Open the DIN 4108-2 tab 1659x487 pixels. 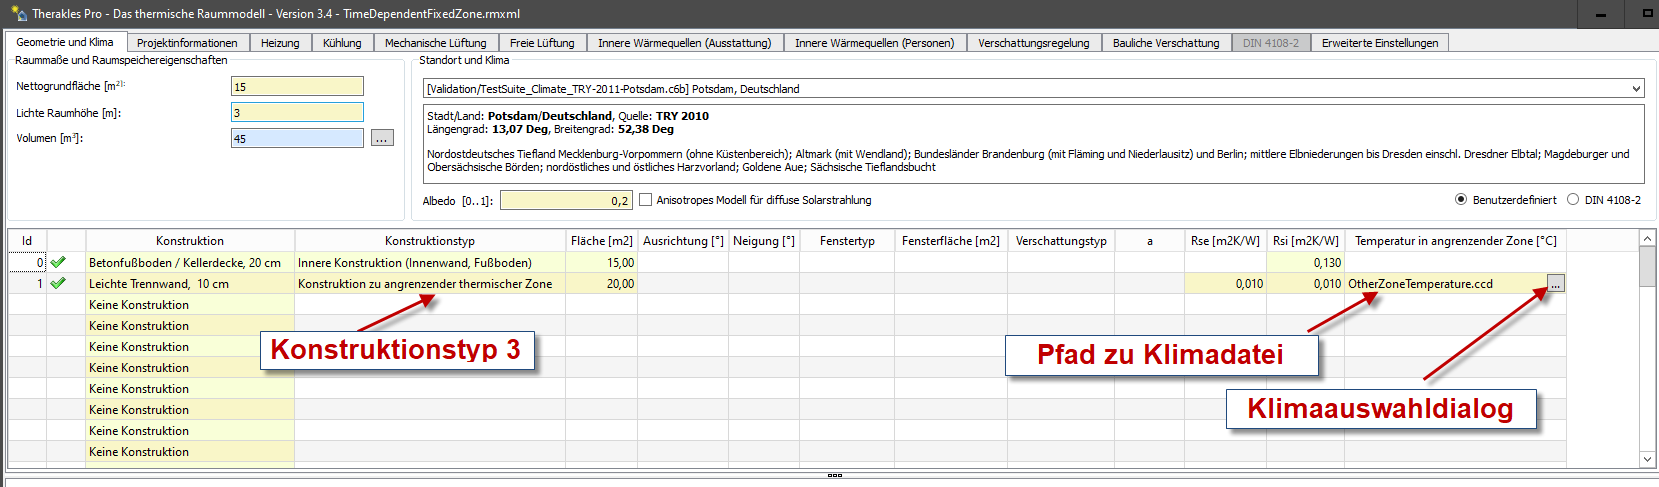coord(1271,43)
